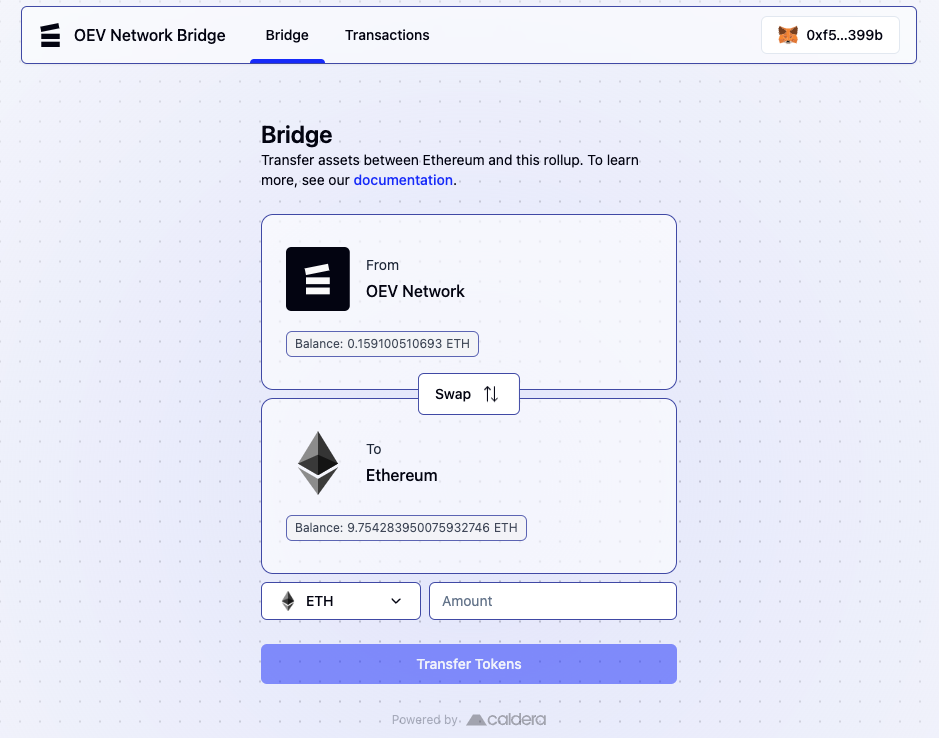Click the Amount input field

click(552, 600)
